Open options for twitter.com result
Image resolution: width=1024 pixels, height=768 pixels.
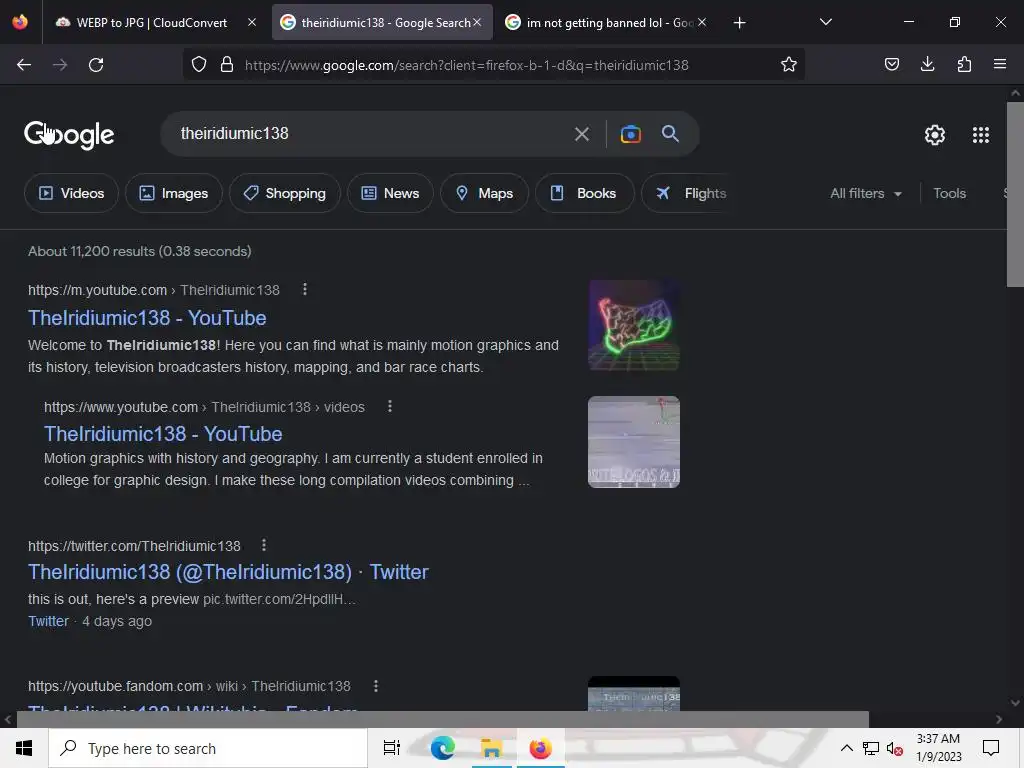264,545
